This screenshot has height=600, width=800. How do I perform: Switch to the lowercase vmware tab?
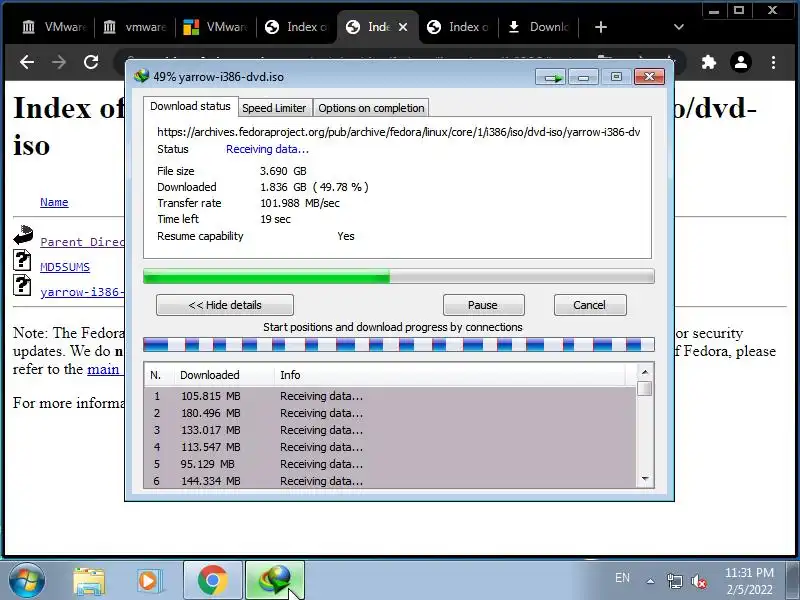click(x=135, y=27)
